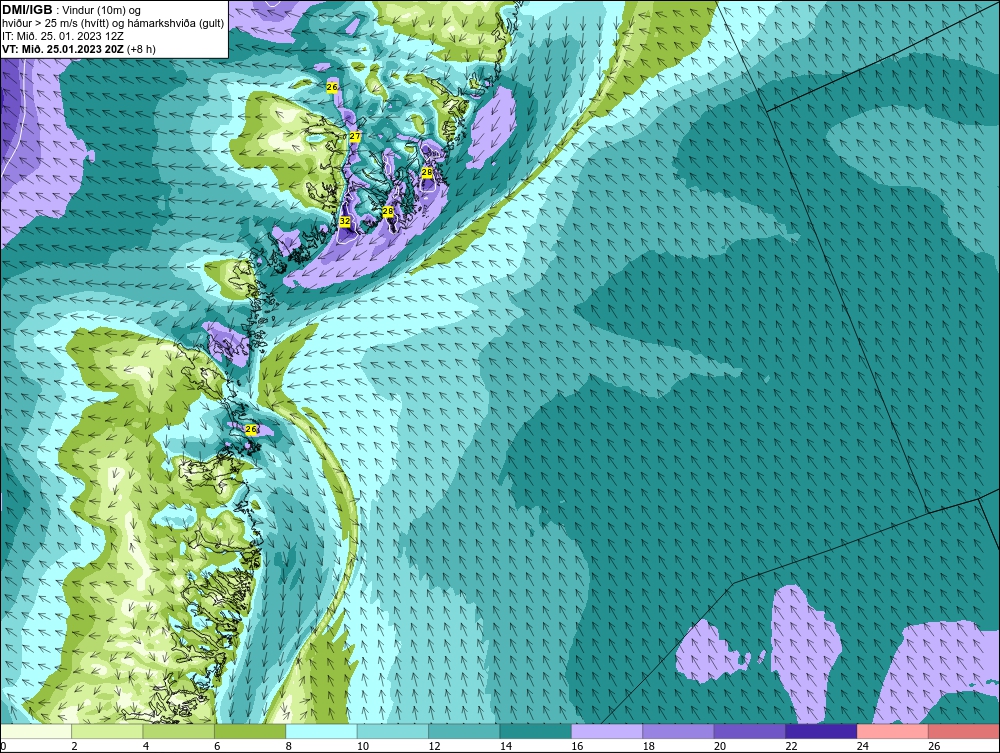Viewport: 1000px width, 753px height.
Task: Click the easternmost yellow gust label 28
Action: [427, 172]
